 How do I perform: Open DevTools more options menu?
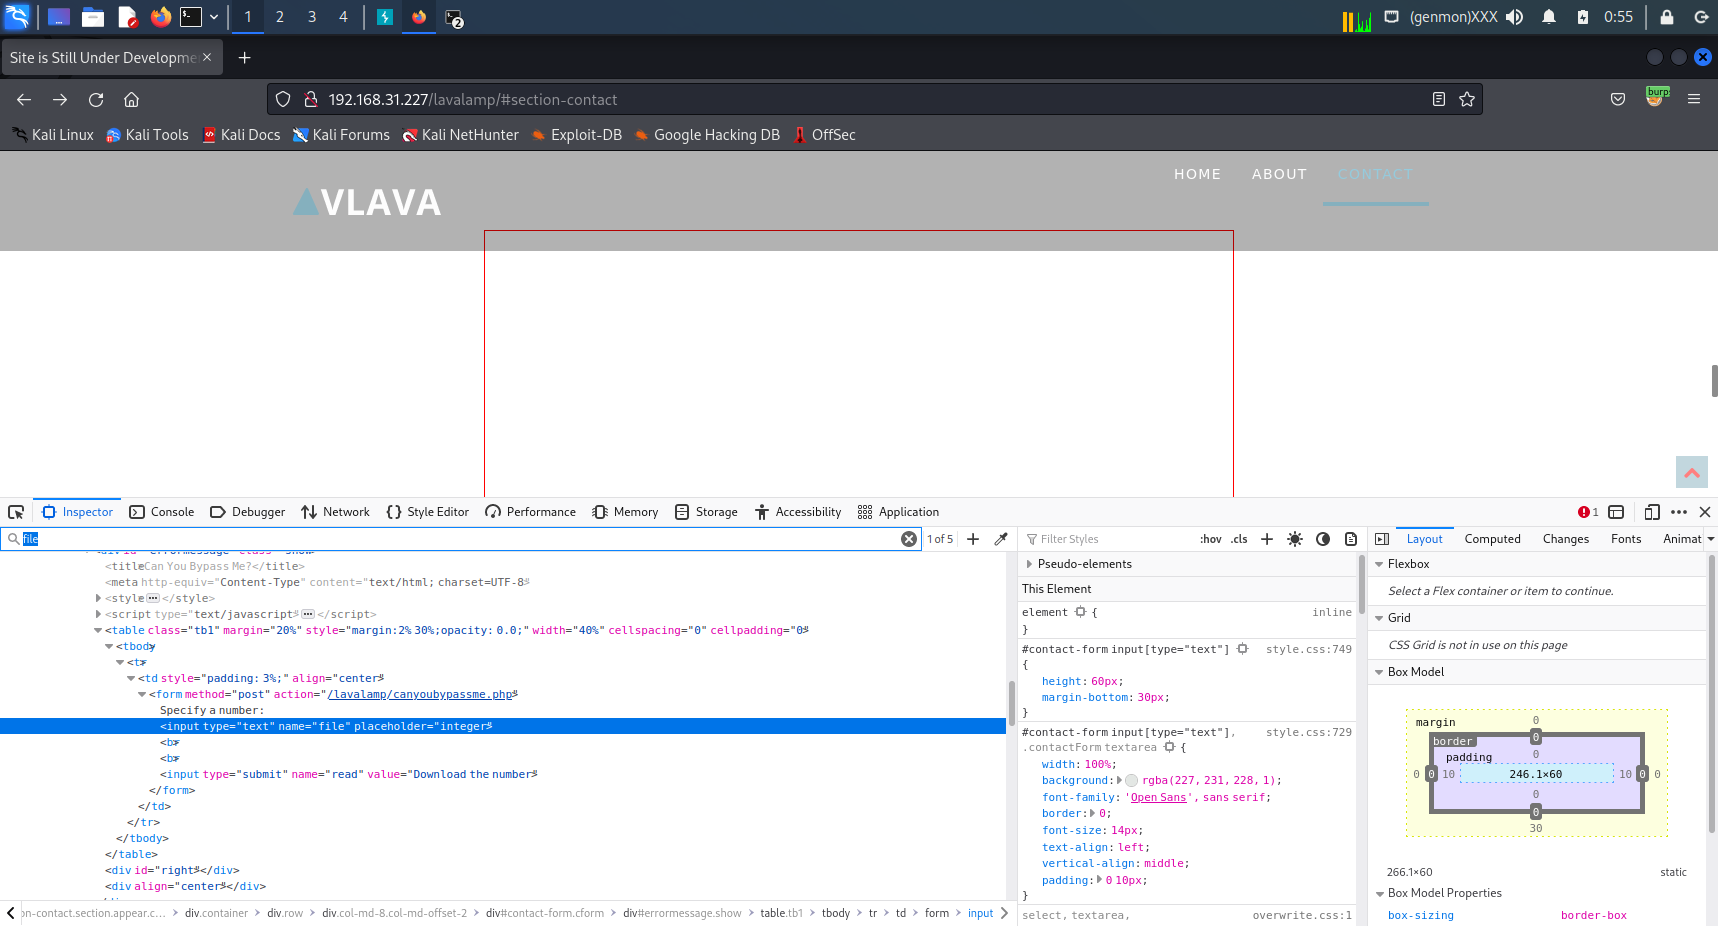coord(1679,512)
